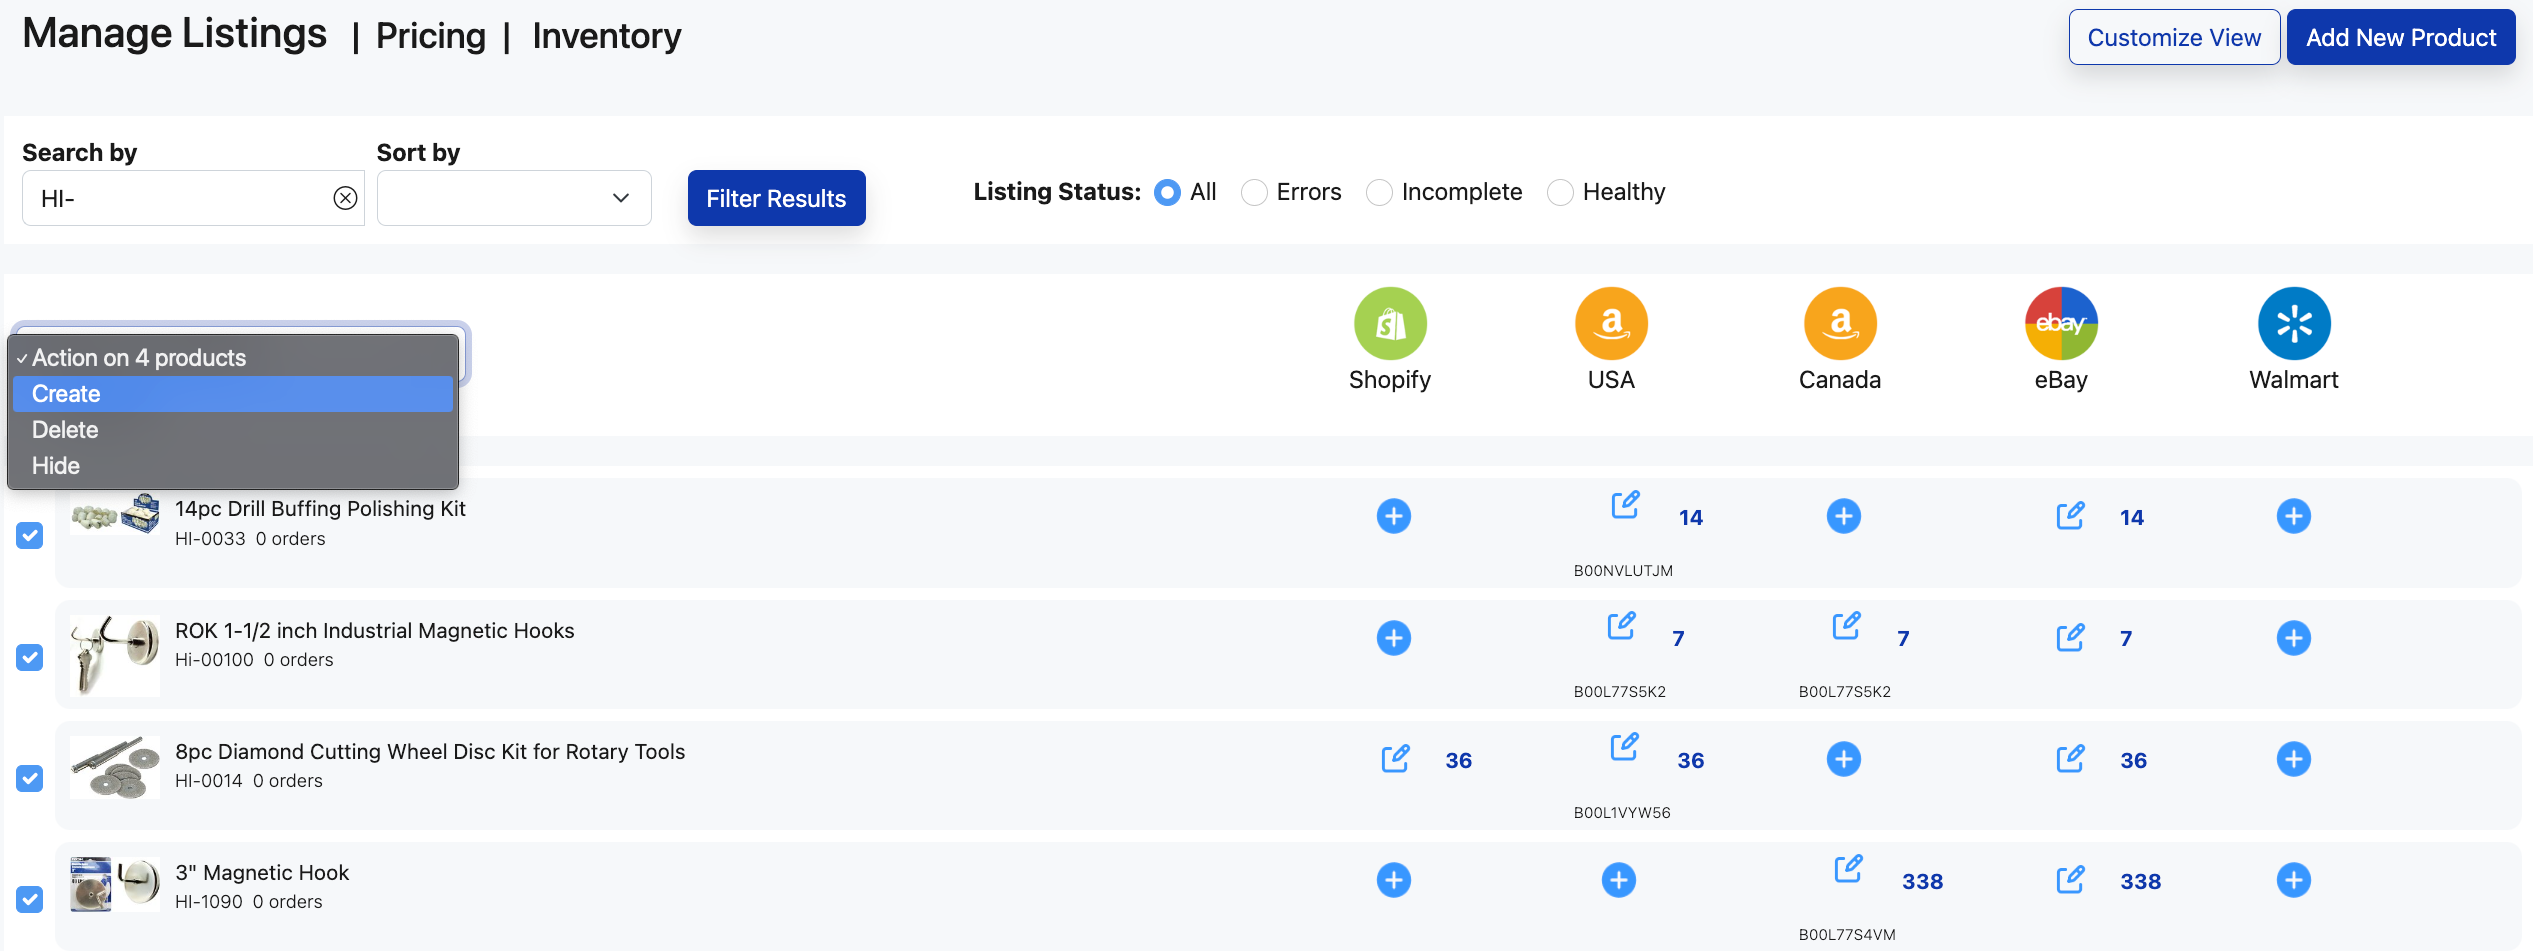Add 3" Magnetic Hook to Walmart

click(2293, 880)
